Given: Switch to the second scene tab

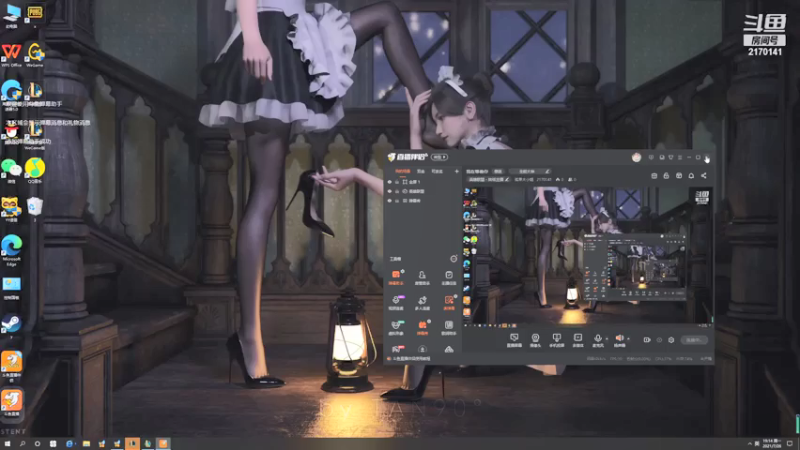Looking at the screenshot, I should tap(420, 171).
